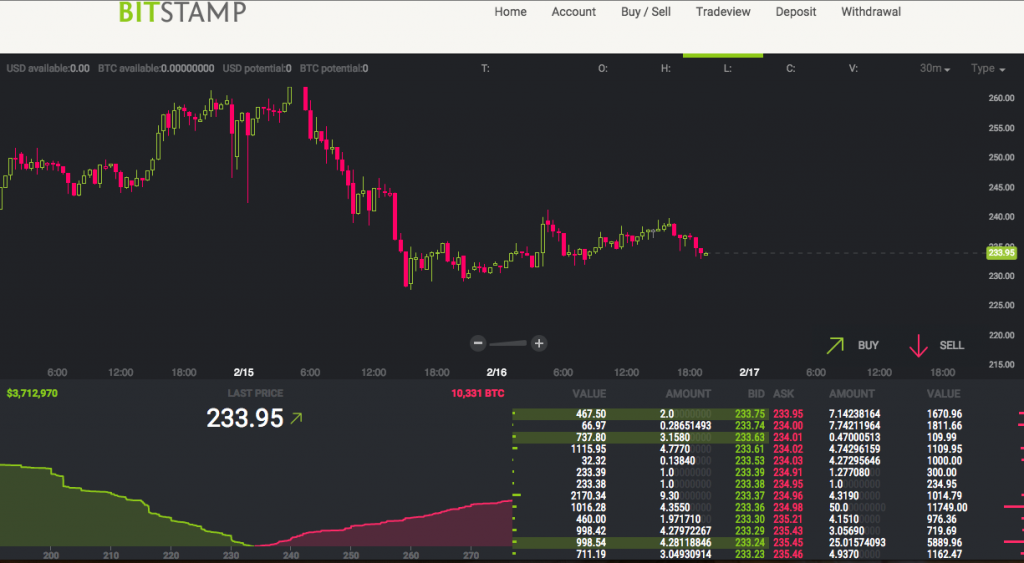Click bid value 2170.34
Screen dimensions: 1024x563
588,496
